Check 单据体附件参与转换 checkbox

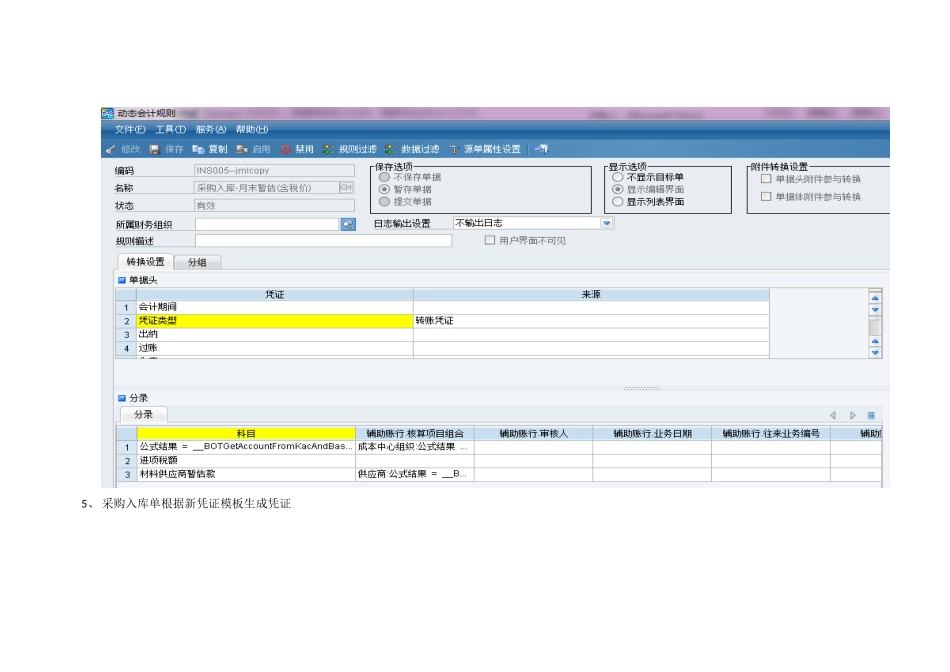(x=766, y=196)
